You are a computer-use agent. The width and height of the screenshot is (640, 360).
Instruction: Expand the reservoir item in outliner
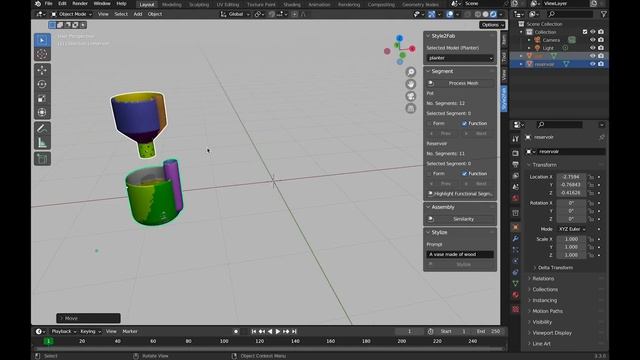coord(521,64)
